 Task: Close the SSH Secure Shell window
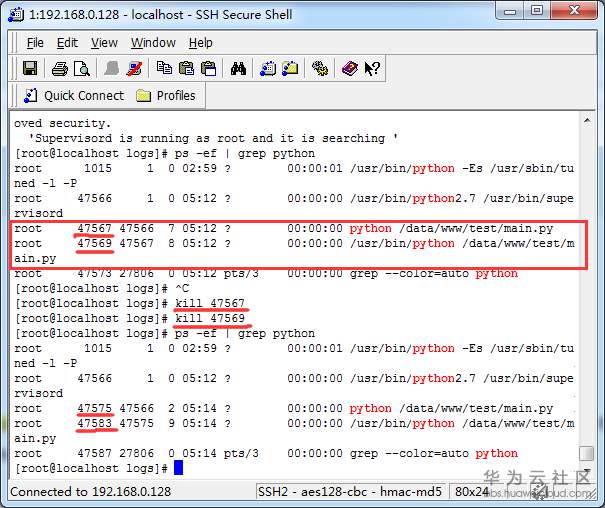574,11
